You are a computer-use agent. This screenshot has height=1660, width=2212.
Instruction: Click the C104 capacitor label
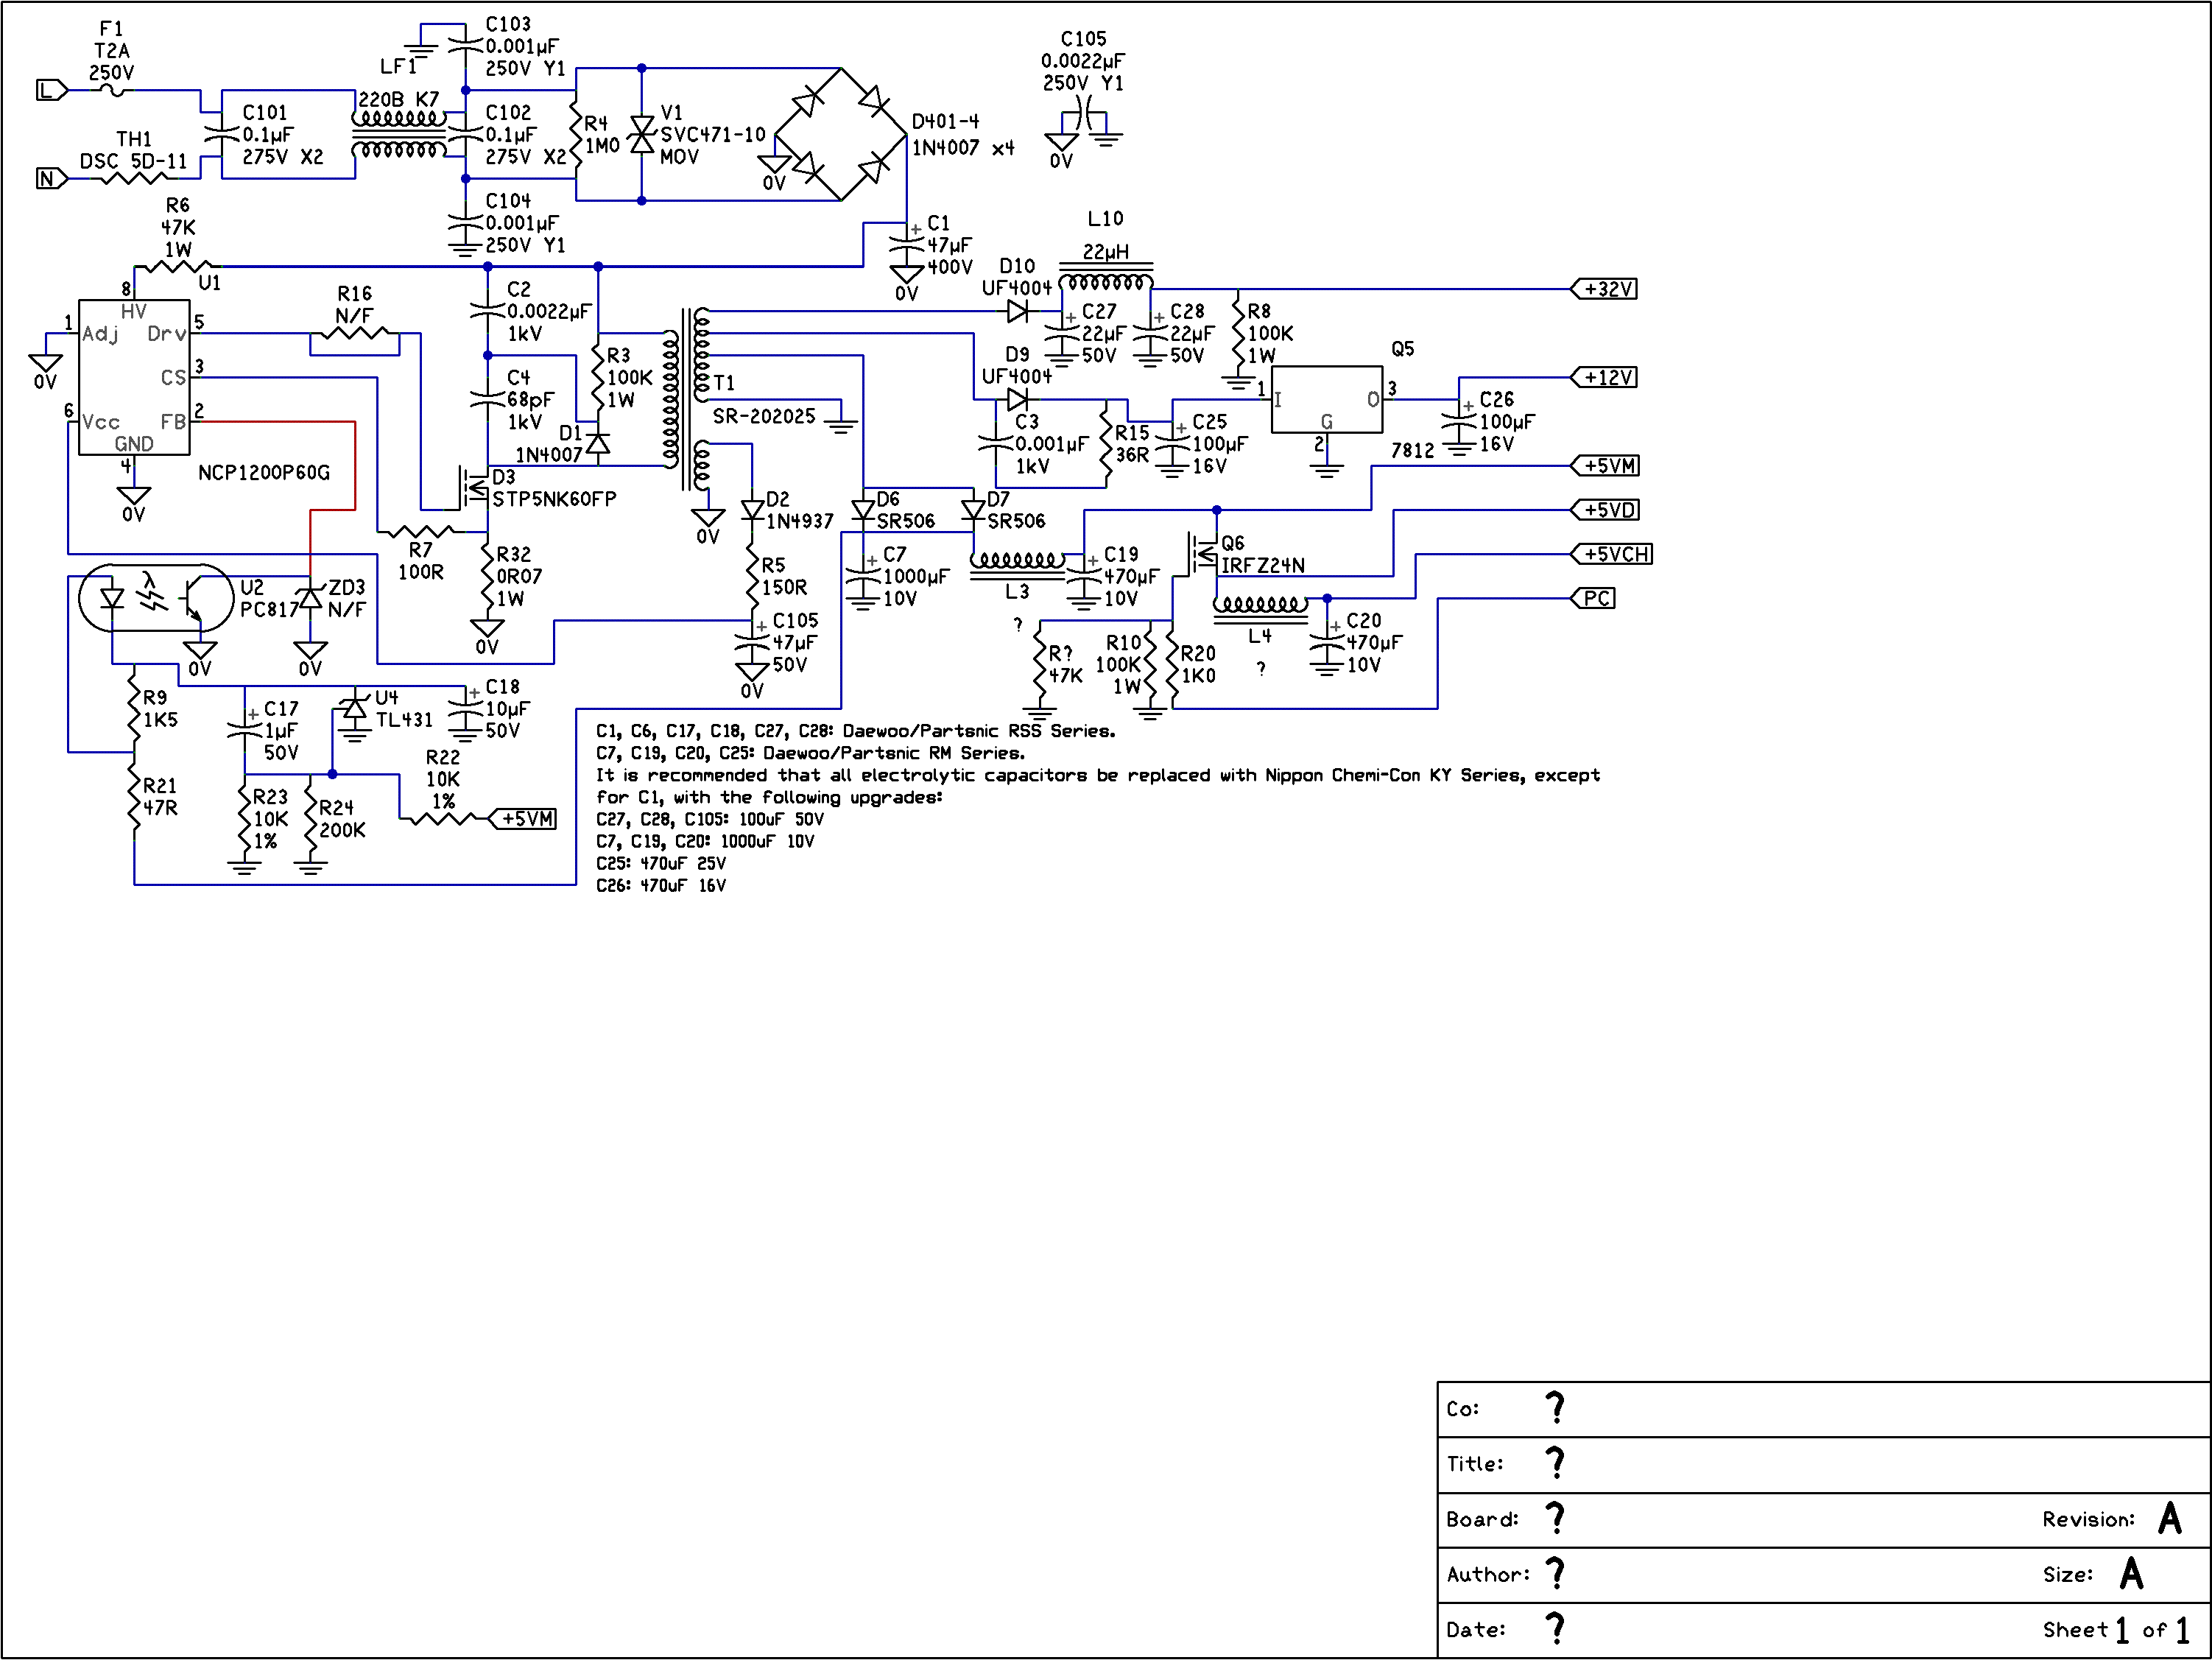pos(524,223)
